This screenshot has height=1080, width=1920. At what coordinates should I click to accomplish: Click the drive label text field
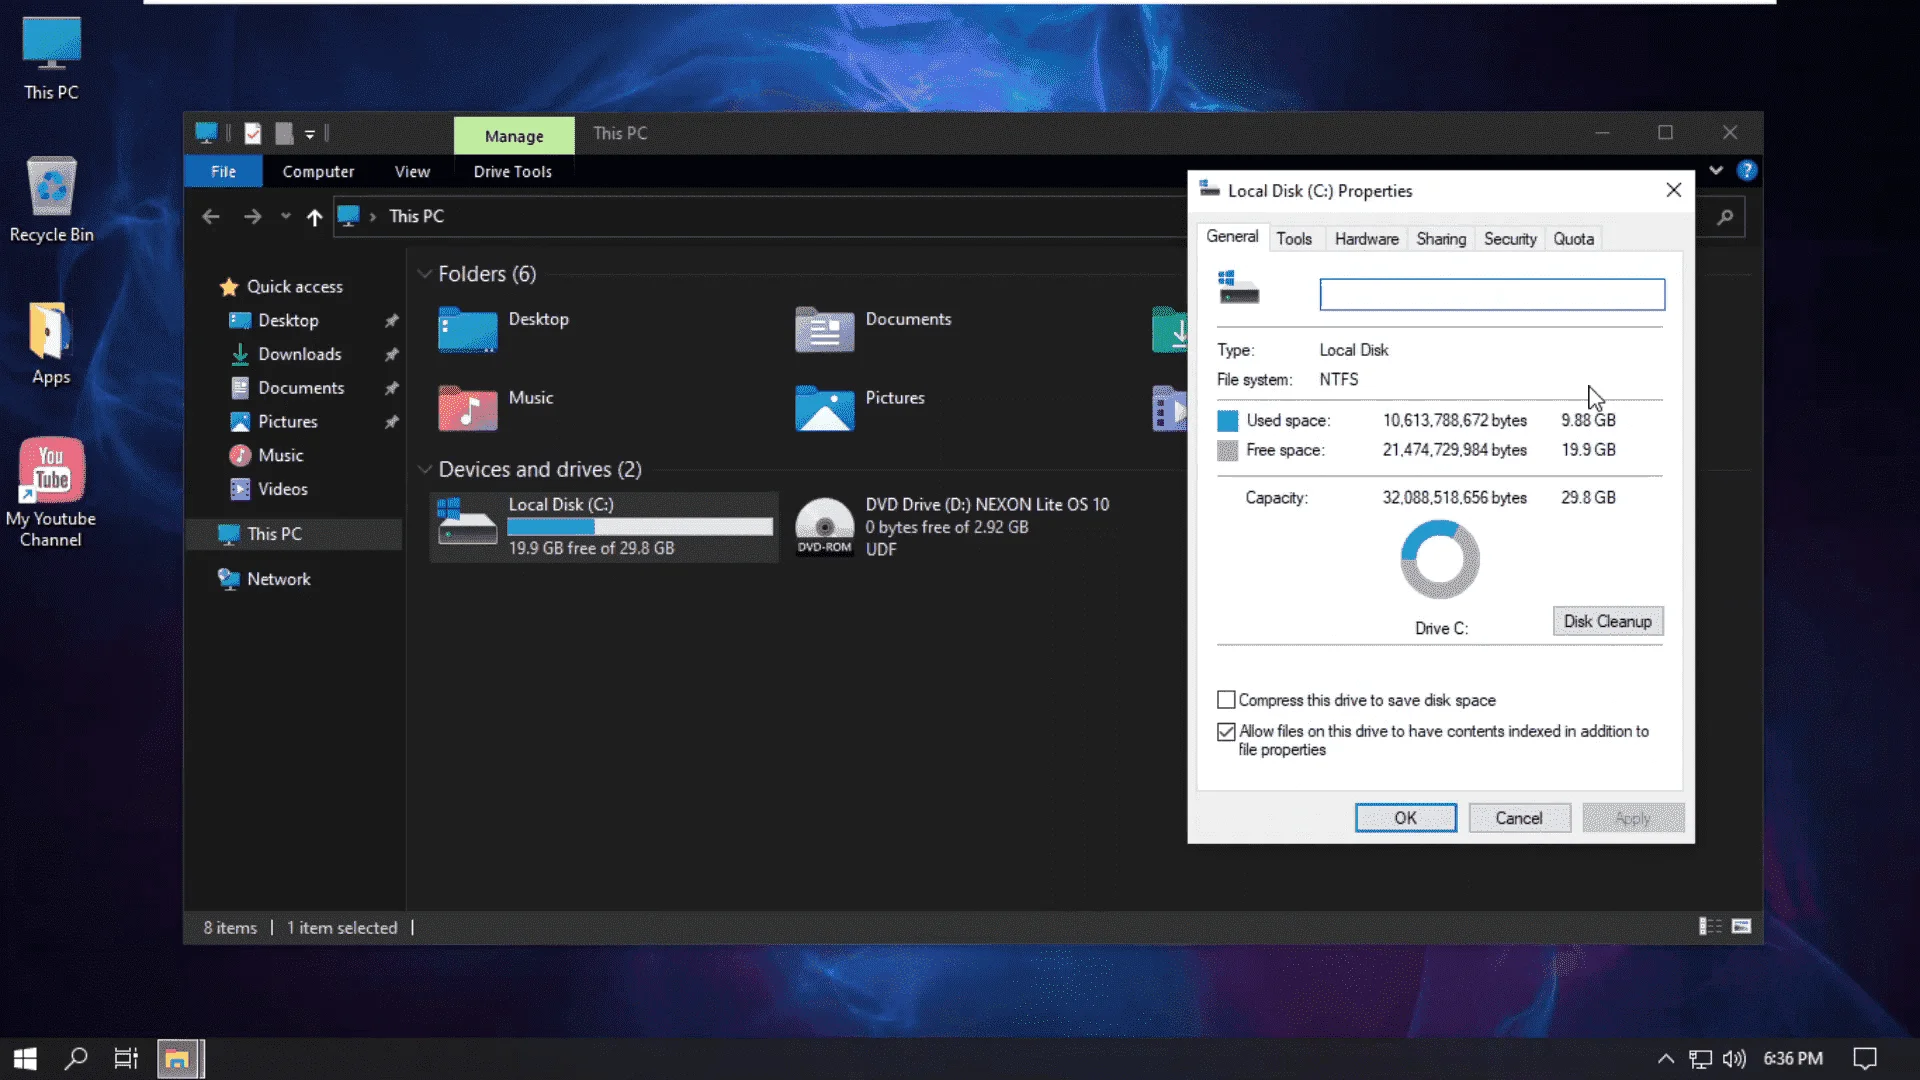[1492, 295]
